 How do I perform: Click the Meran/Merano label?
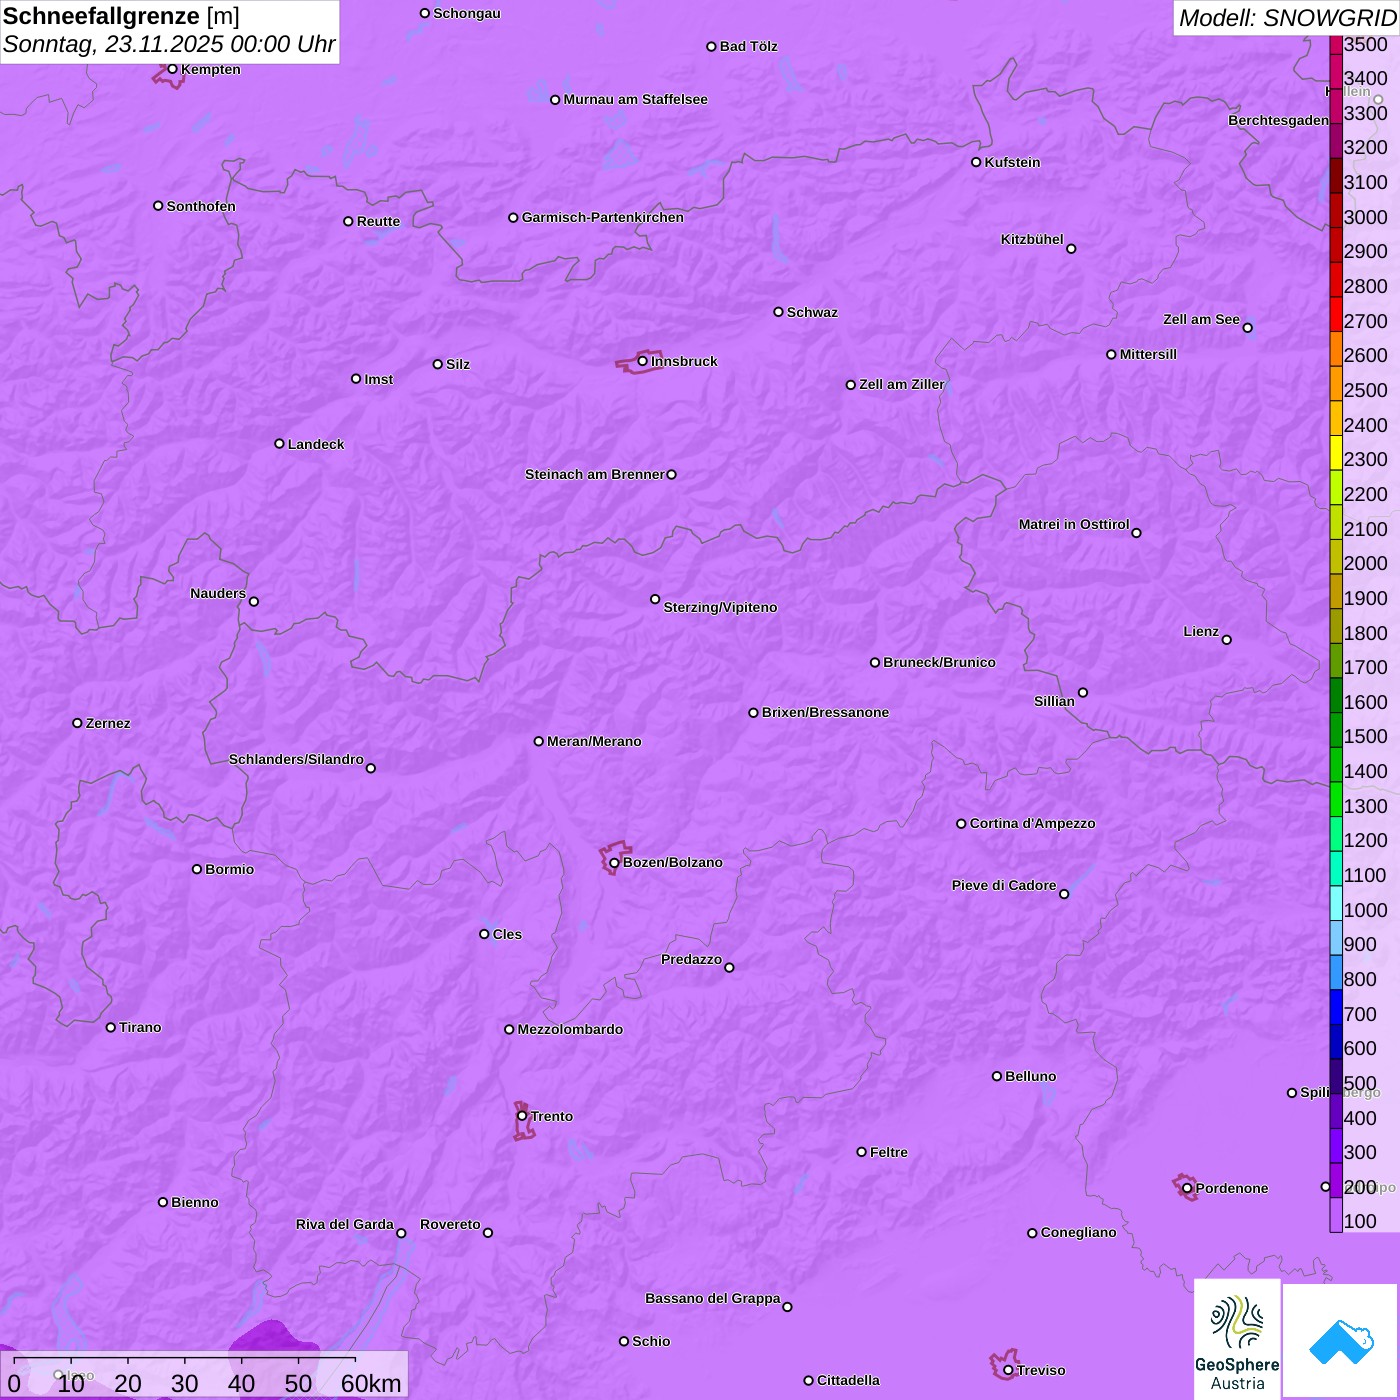click(594, 741)
